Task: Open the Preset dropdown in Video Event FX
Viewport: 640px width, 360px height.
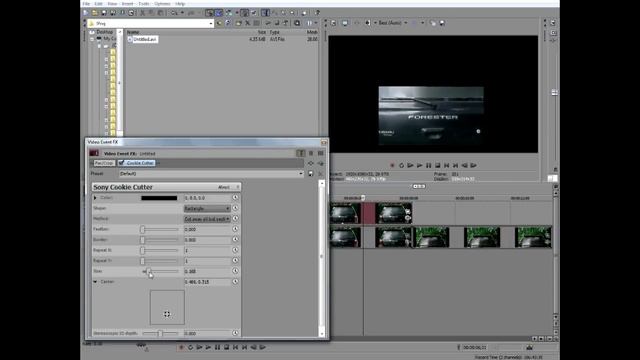Action: pos(301,173)
